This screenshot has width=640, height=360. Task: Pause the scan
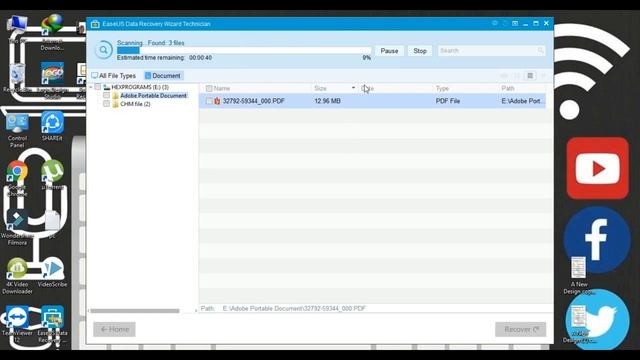coord(389,51)
